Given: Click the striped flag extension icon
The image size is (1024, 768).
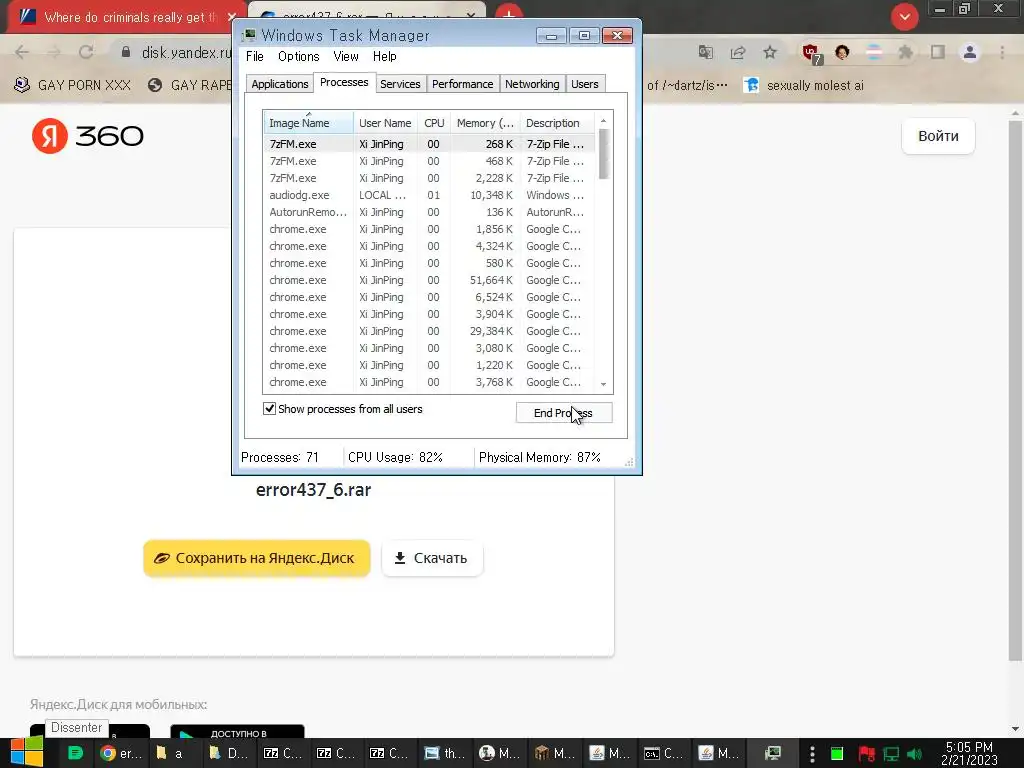Looking at the screenshot, I should pos(874,52).
